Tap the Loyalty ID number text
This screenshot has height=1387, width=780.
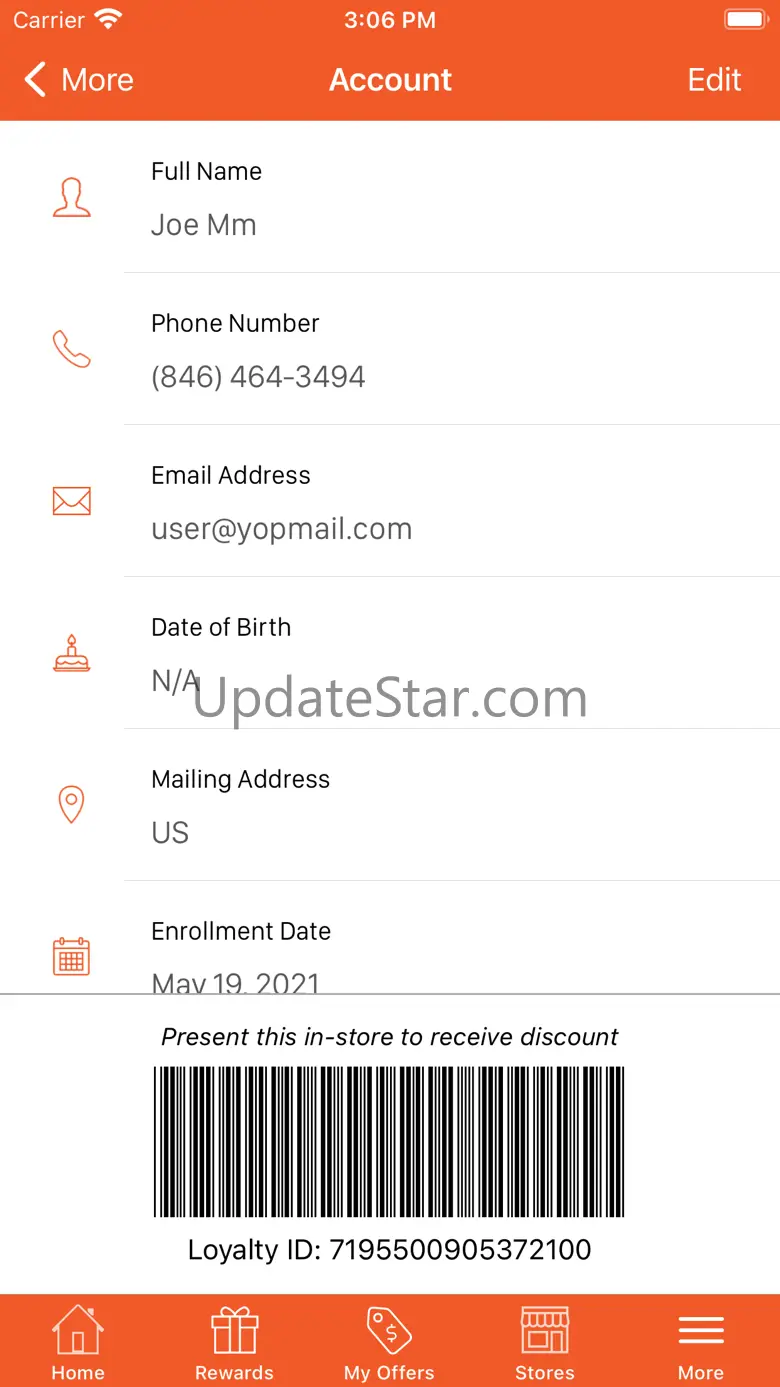390,1250
